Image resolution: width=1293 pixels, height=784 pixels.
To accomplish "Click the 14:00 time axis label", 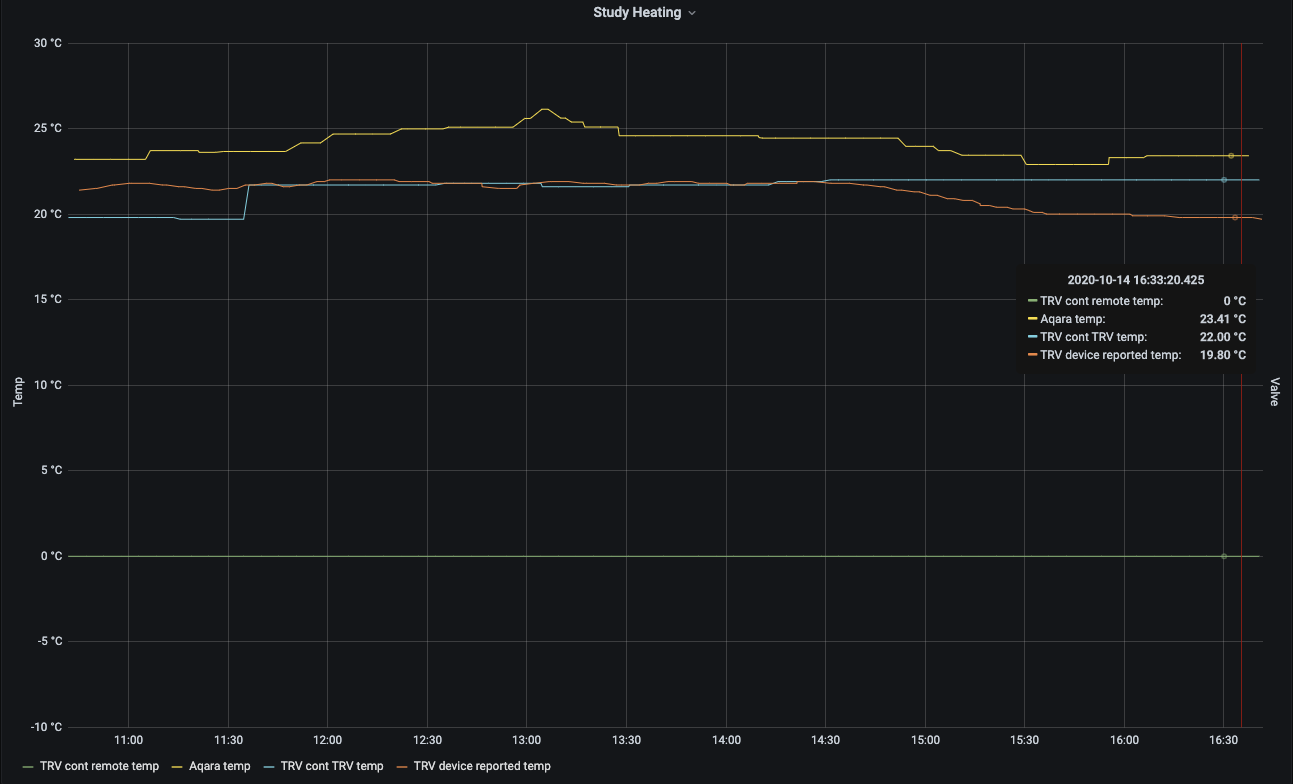I will (x=726, y=741).
